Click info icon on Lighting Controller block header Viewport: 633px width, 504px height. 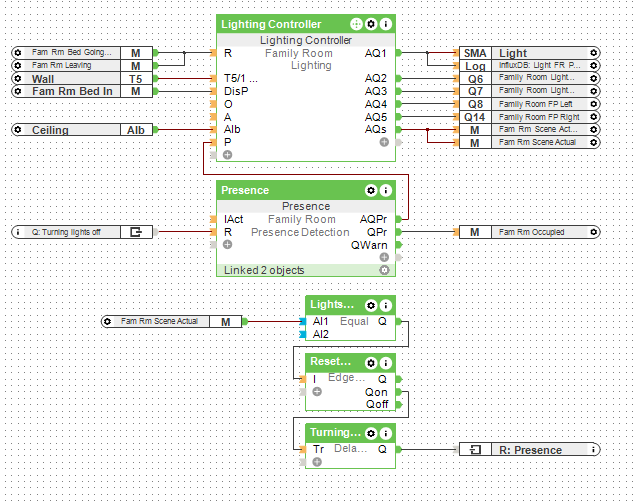click(x=387, y=23)
